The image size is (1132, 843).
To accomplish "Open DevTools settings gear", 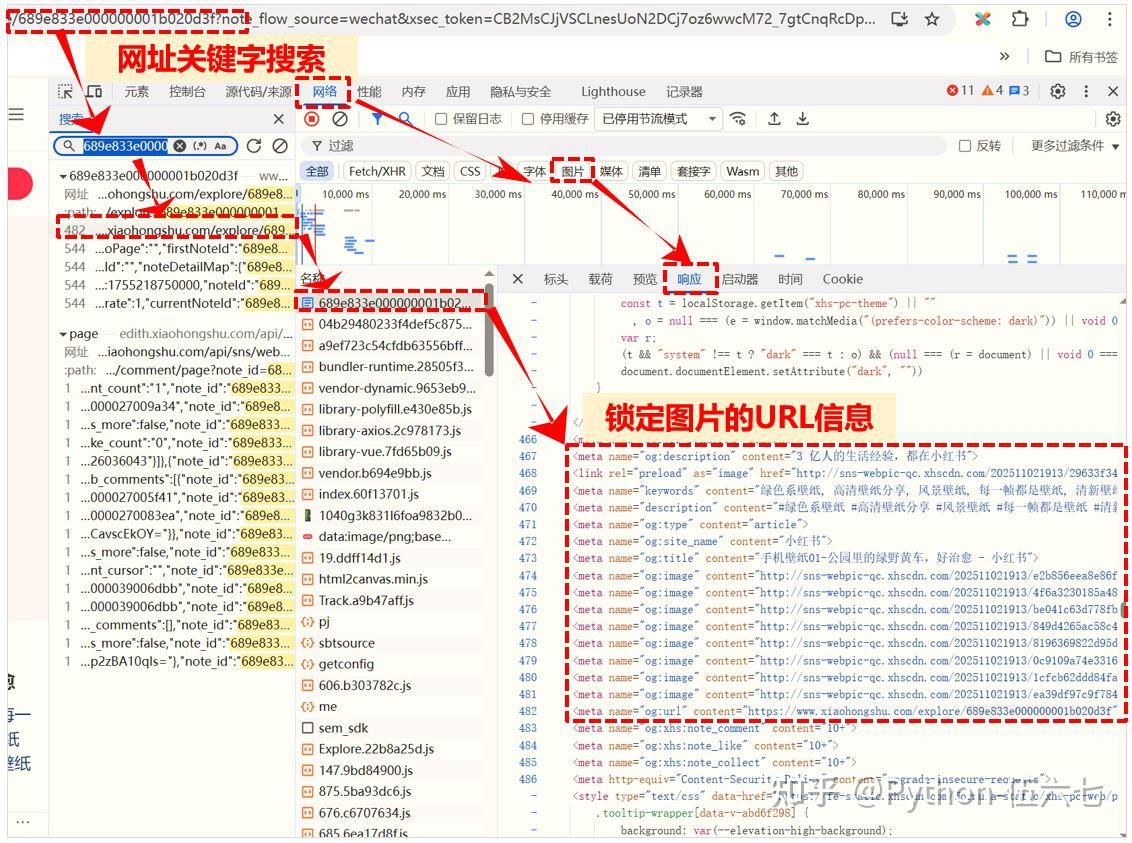I will pos(1058,91).
